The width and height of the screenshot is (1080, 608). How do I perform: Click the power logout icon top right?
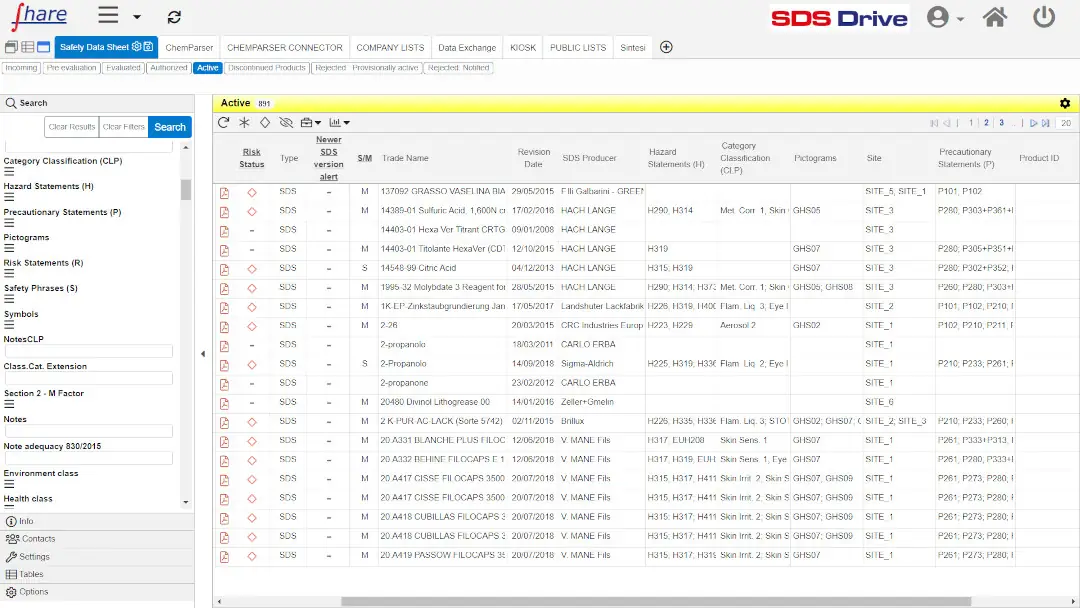(1044, 16)
